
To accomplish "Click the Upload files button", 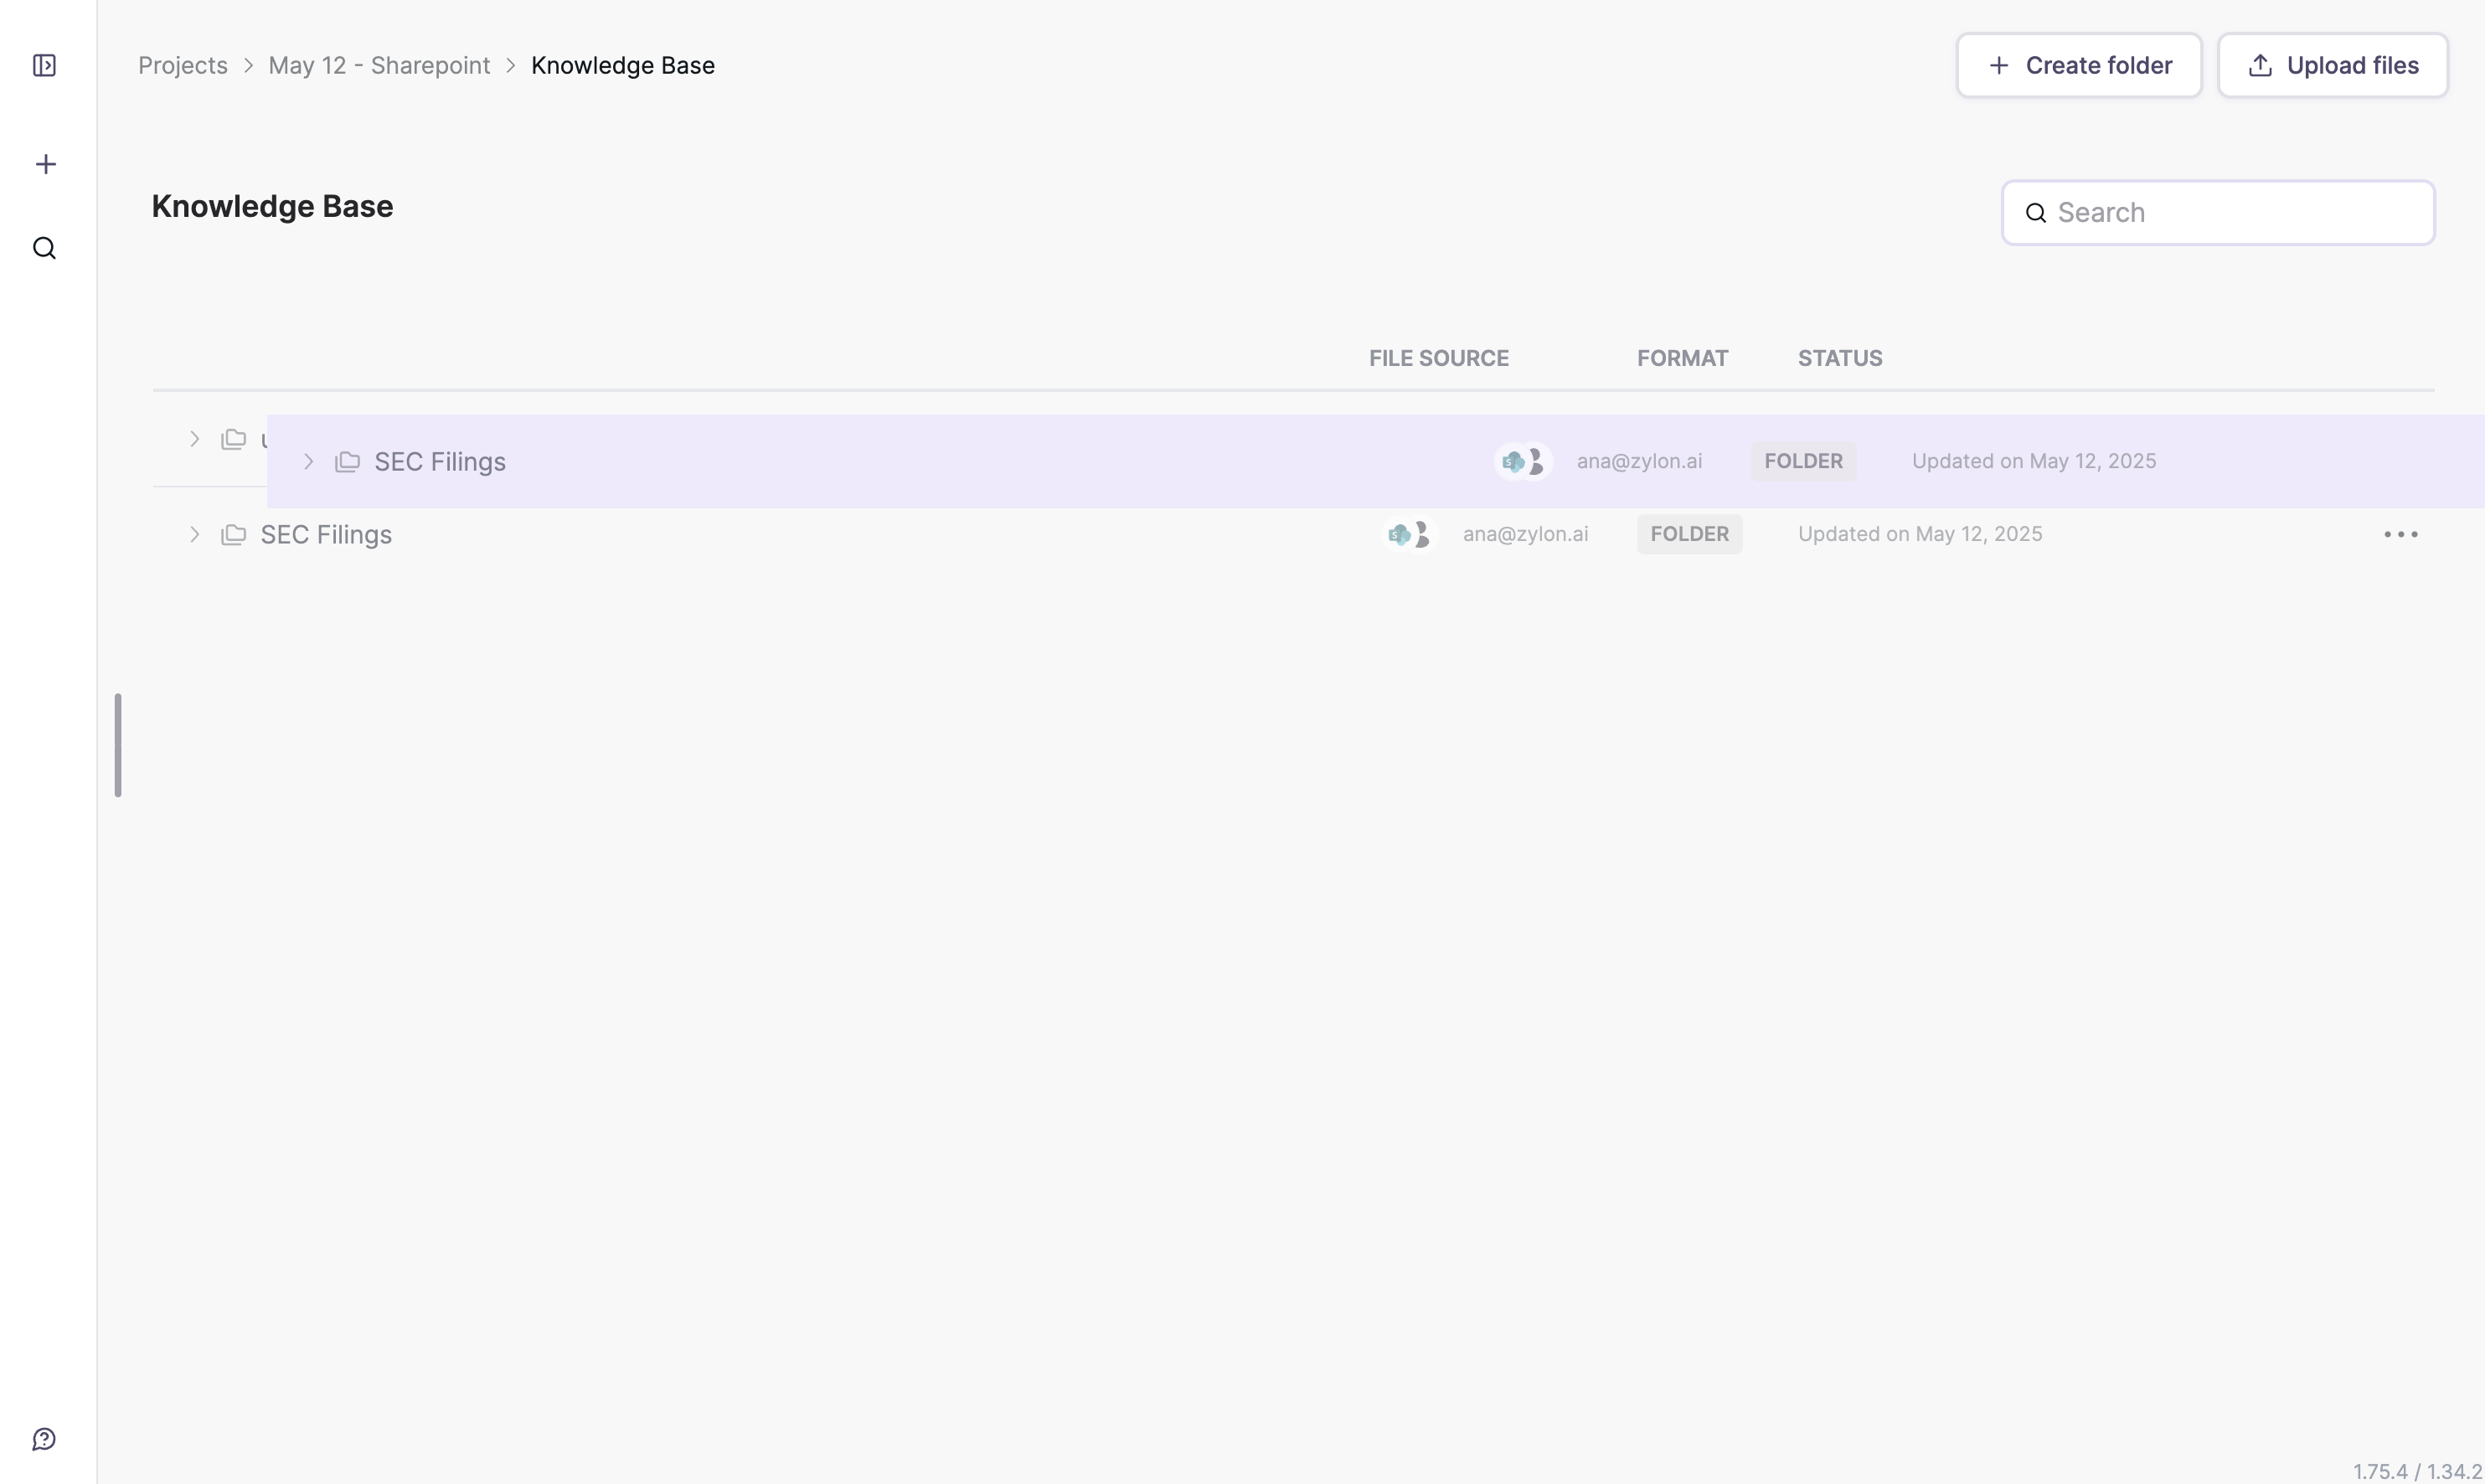I will 2332,66.
